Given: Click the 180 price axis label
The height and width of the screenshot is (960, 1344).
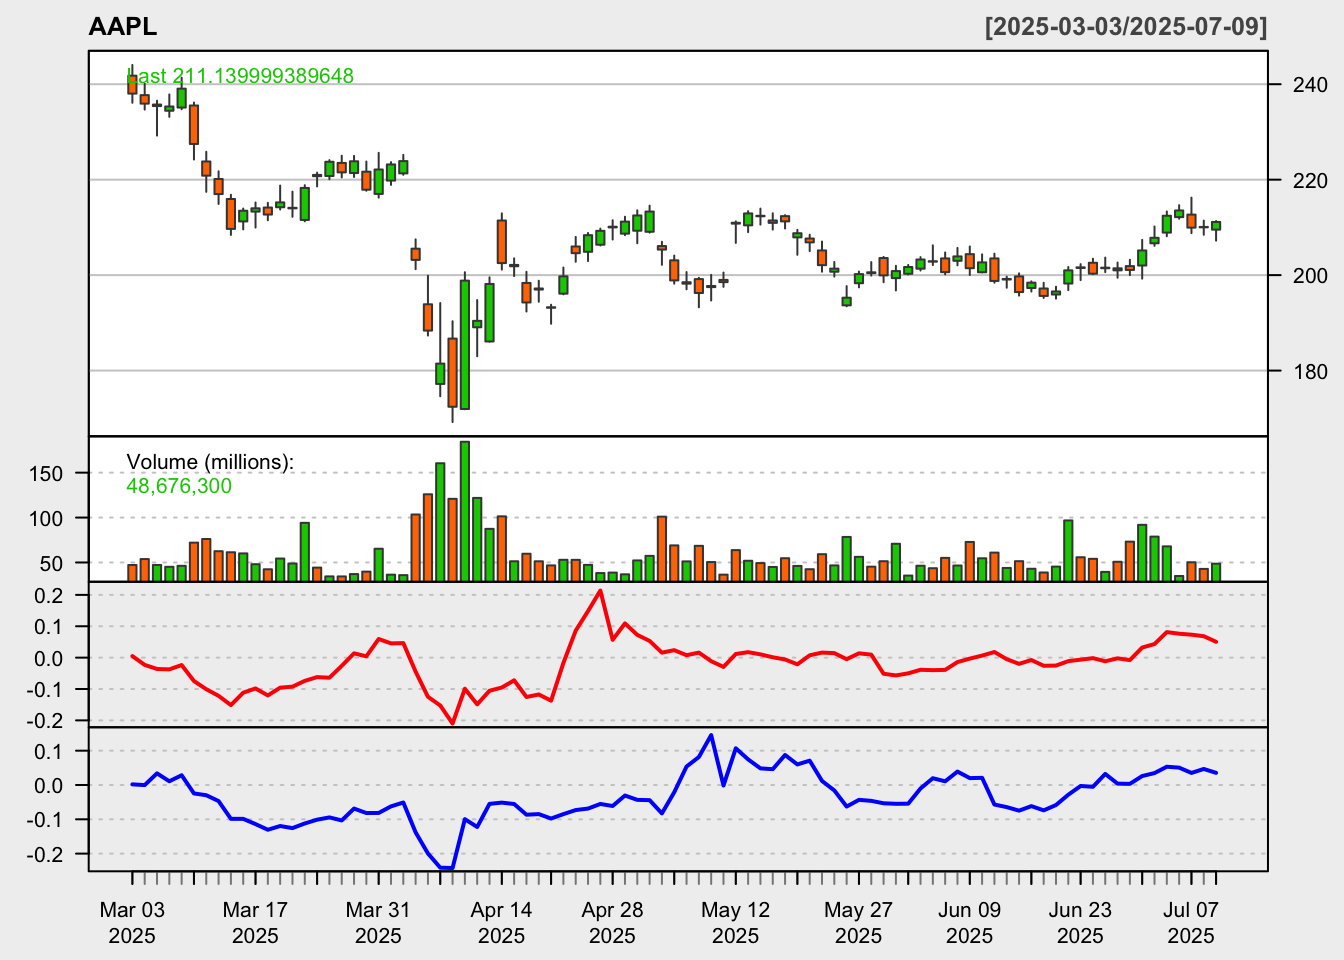Looking at the screenshot, I should tap(1310, 372).
